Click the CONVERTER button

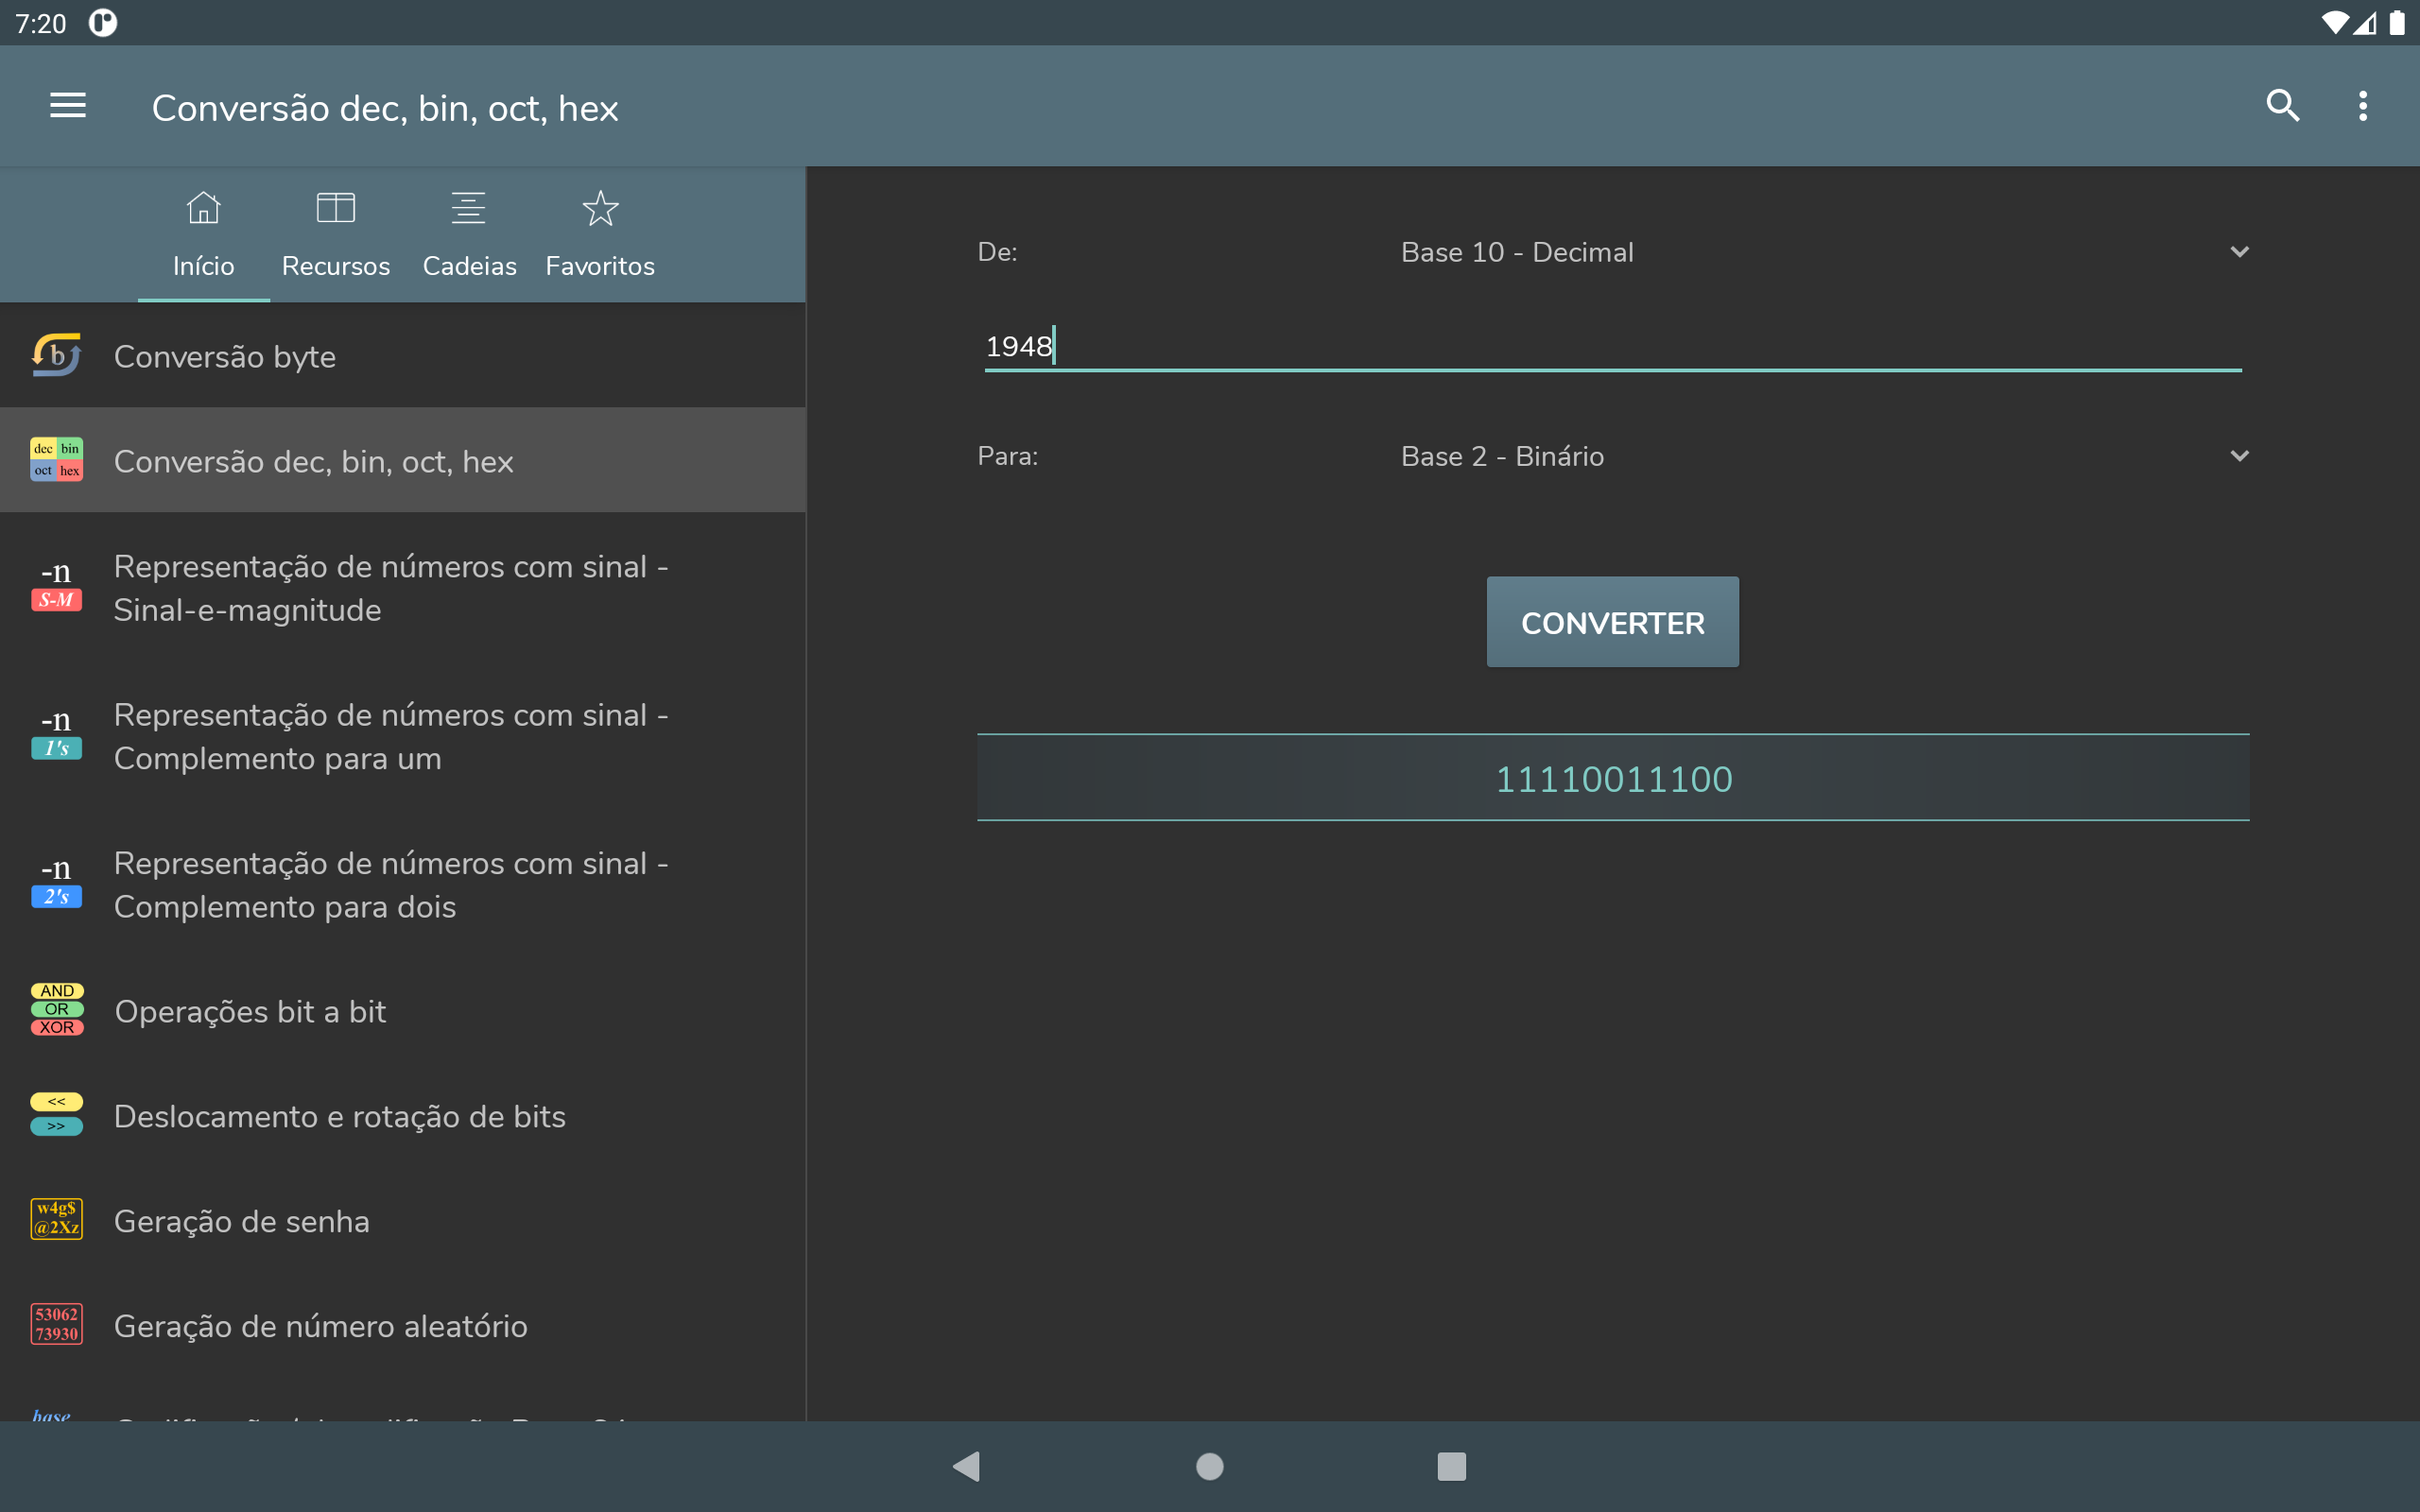tap(1612, 622)
